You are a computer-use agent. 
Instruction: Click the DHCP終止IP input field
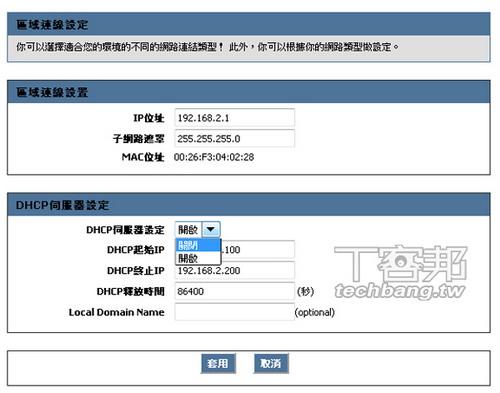(235, 271)
